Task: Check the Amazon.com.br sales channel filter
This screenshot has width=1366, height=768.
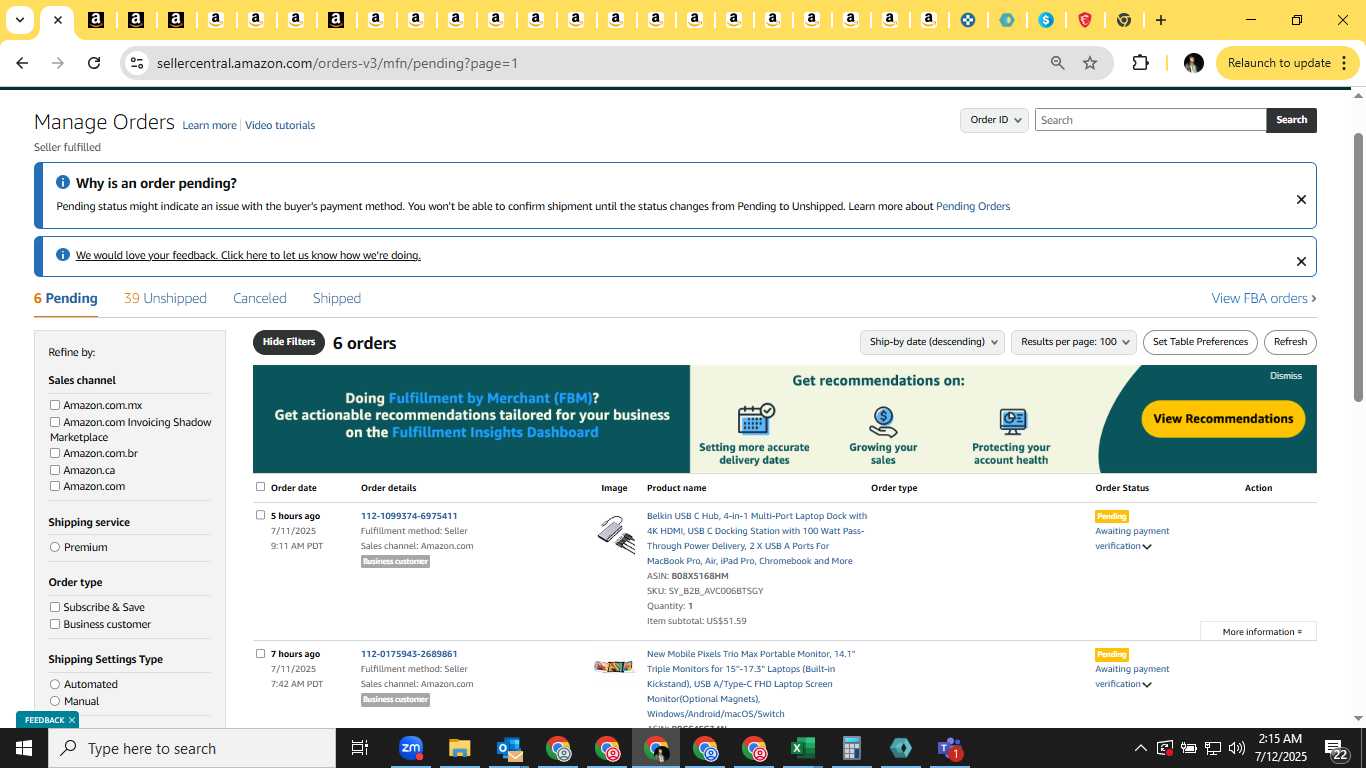Action: pyautogui.click(x=55, y=453)
